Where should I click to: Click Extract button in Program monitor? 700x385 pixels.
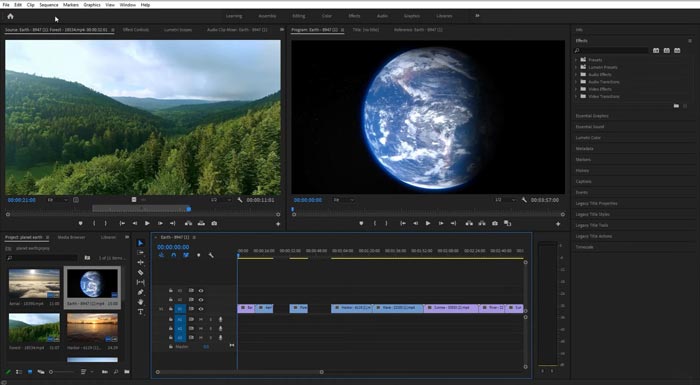[x=482, y=223]
